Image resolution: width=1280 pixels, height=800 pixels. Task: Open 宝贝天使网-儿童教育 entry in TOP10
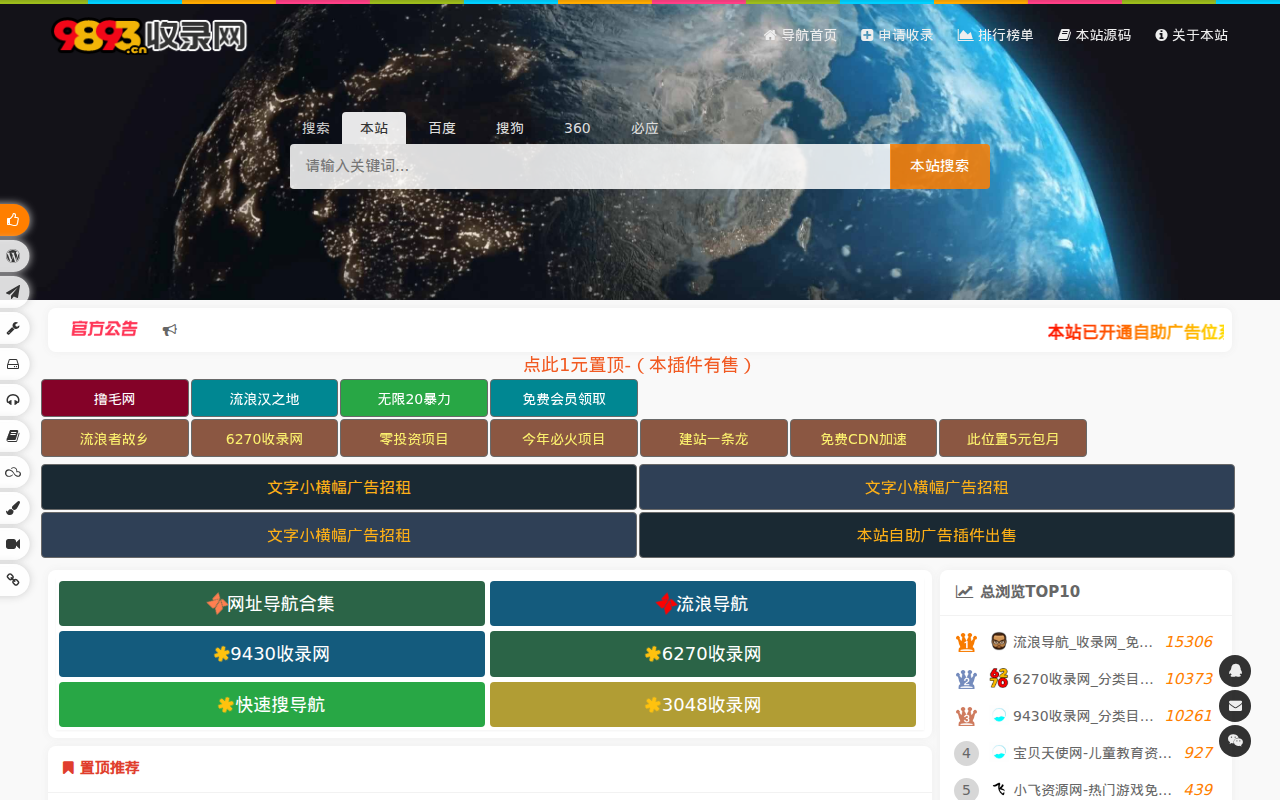tap(1093, 753)
